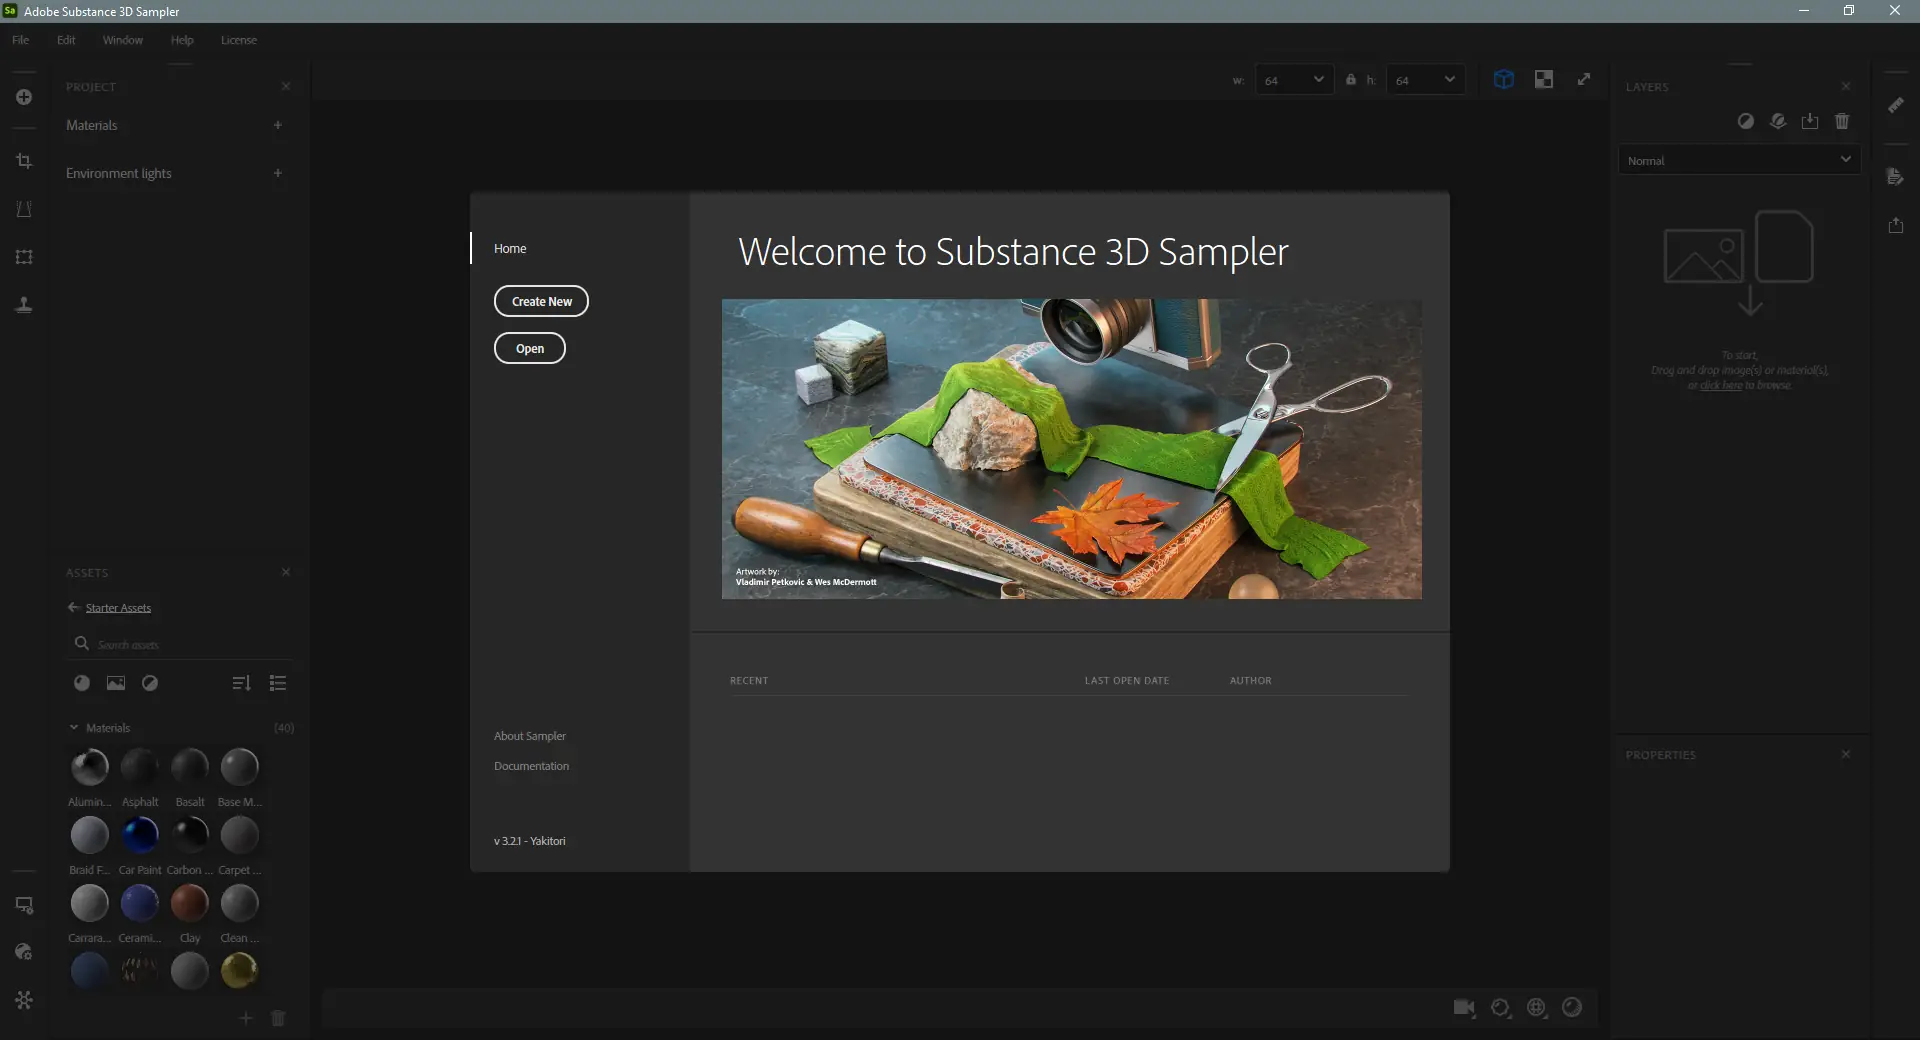Toggle list view in Assets panel
Viewport: 1920px width, 1040px height.
tap(278, 683)
